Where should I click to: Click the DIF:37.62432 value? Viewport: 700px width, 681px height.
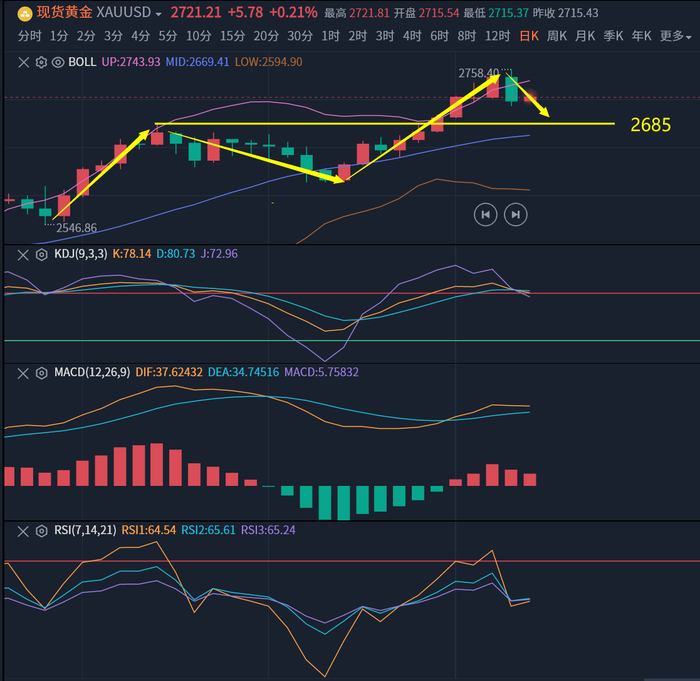[x=169, y=372]
